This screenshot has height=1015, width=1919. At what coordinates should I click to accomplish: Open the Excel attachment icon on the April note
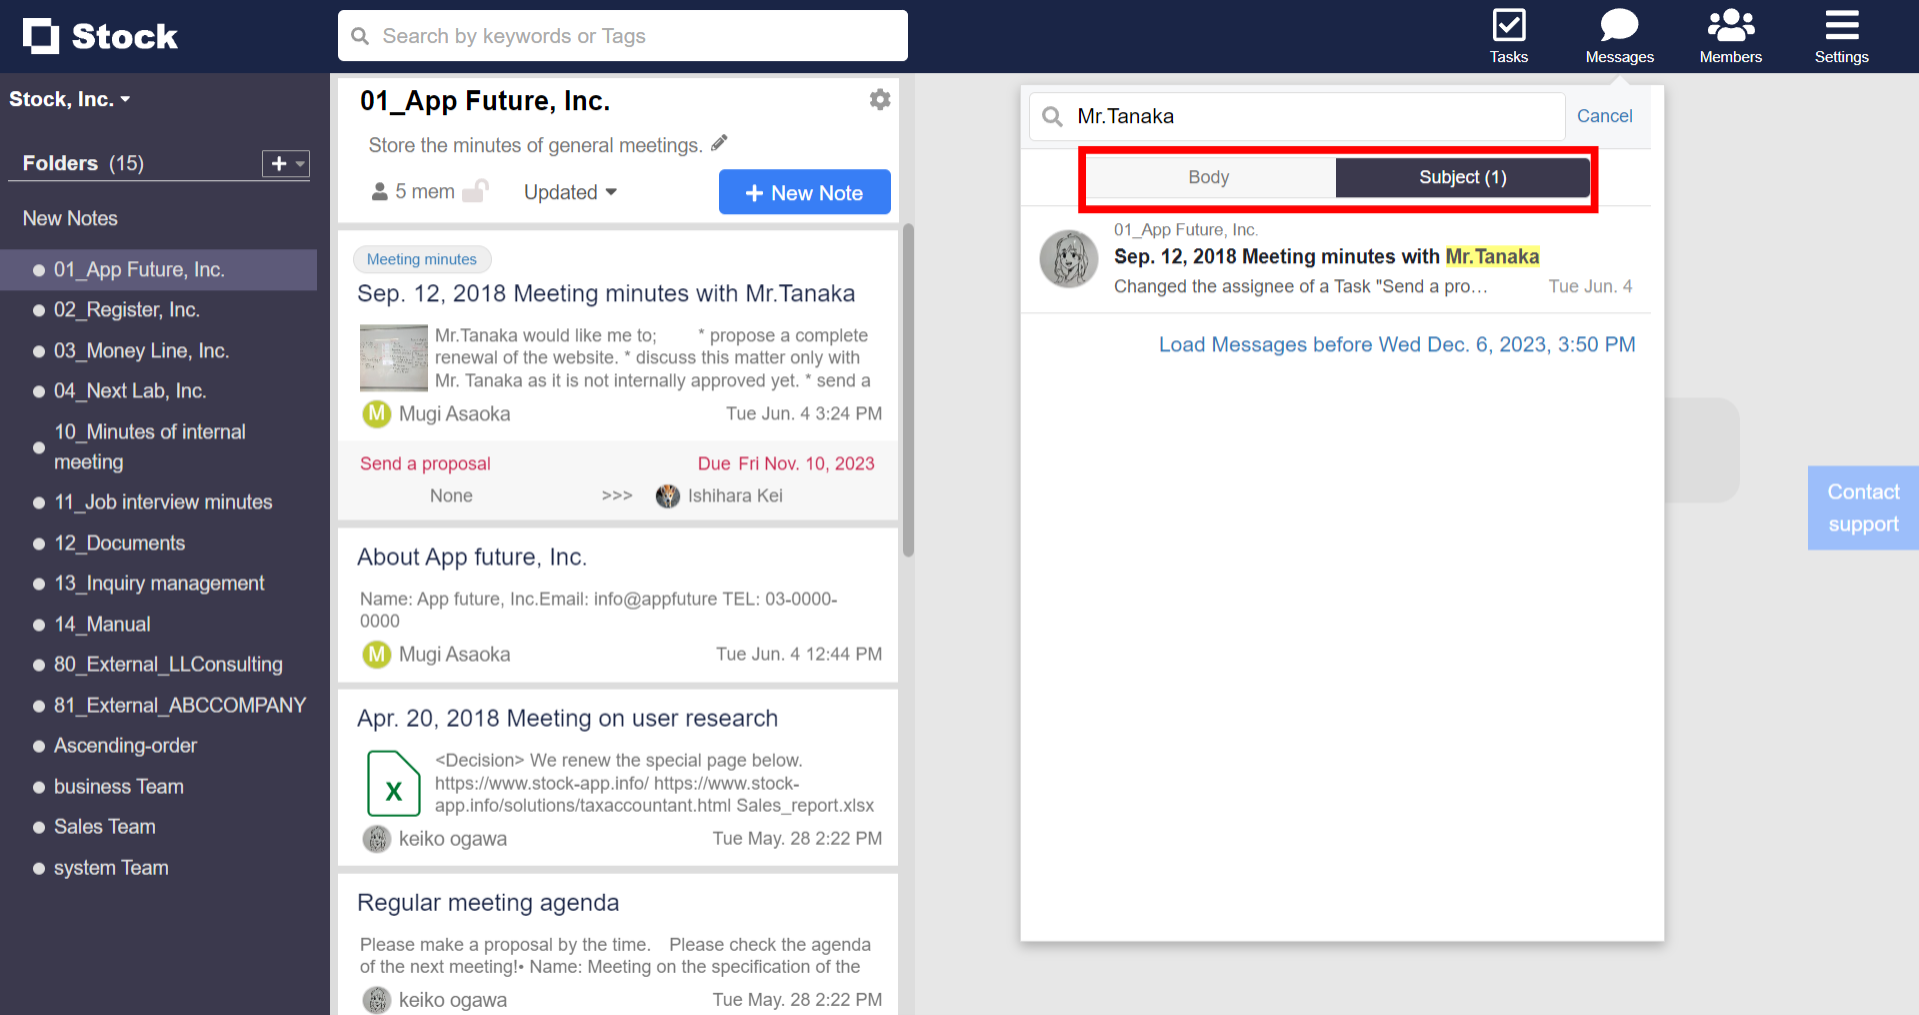click(x=393, y=783)
